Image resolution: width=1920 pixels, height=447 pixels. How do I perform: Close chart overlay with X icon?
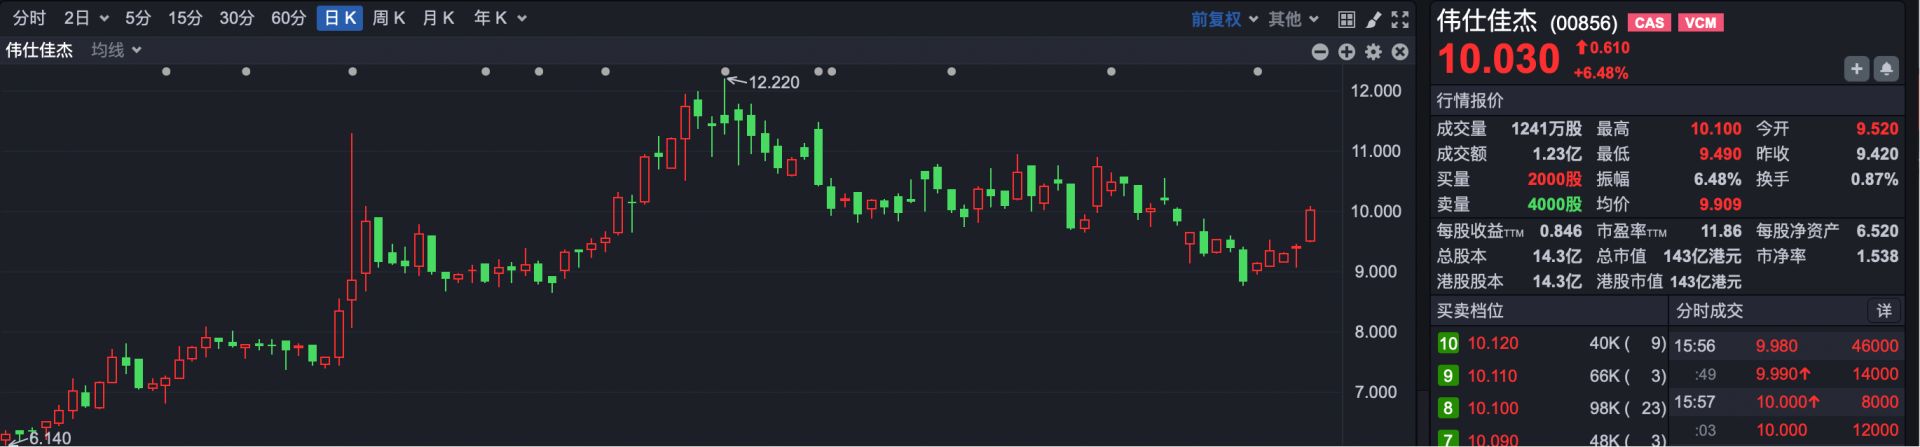pyautogui.click(x=1400, y=51)
